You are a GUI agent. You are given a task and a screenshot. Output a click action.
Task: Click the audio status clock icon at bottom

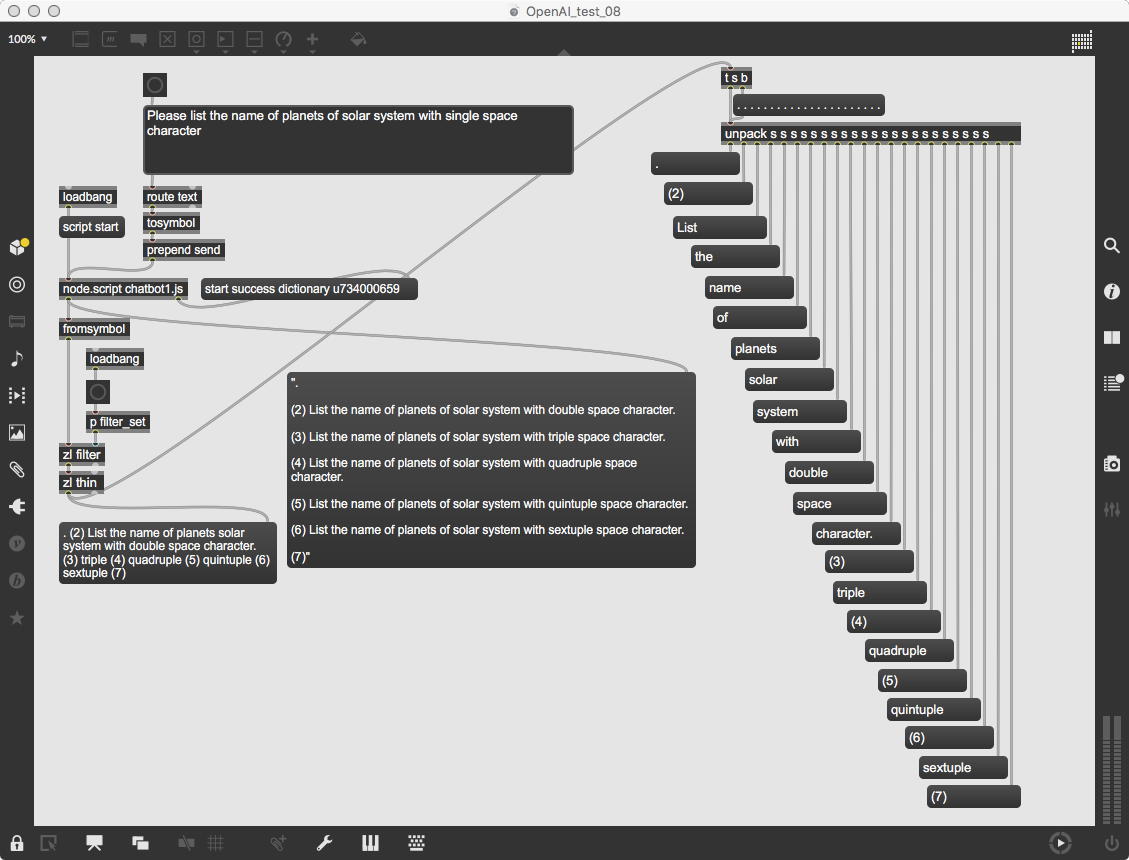pos(1060,843)
